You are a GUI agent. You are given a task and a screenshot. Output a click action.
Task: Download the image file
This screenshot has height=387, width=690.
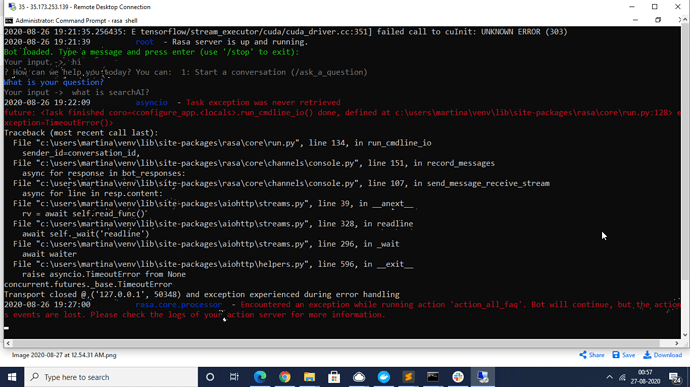click(663, 355)
